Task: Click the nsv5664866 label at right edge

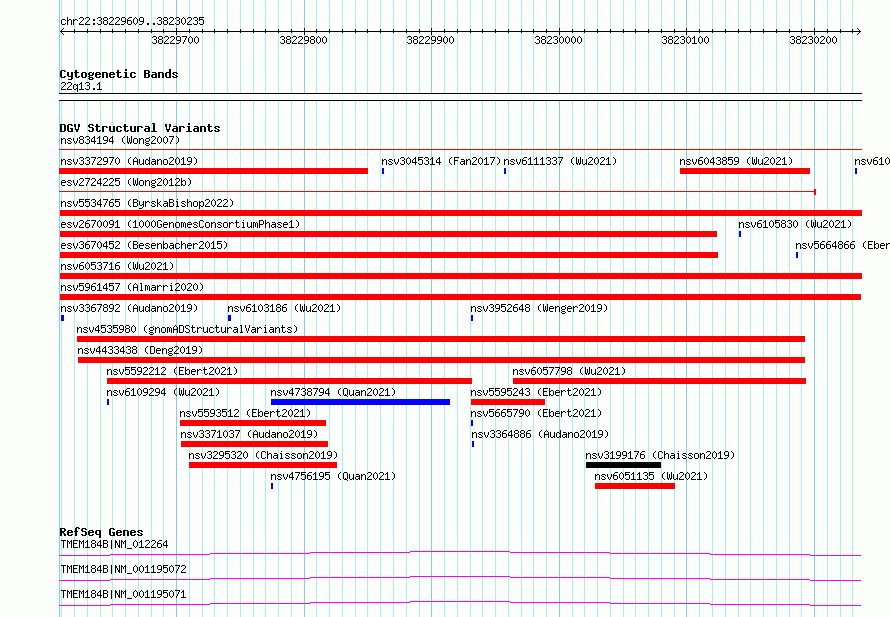Action: coord(842,245)
